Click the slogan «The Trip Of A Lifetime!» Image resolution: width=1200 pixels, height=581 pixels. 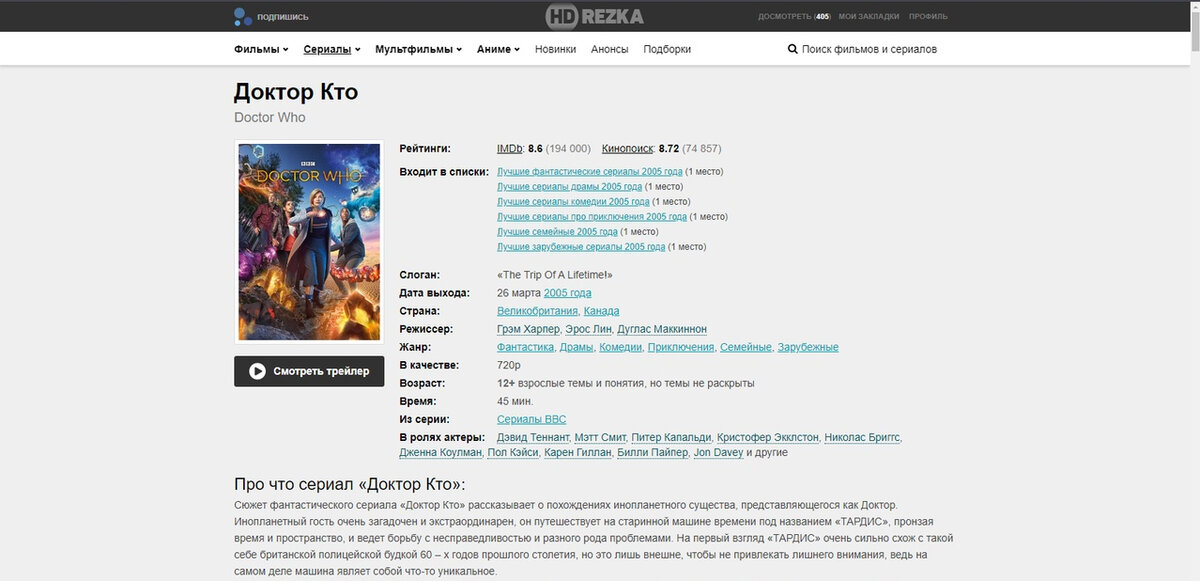[554, 275]
